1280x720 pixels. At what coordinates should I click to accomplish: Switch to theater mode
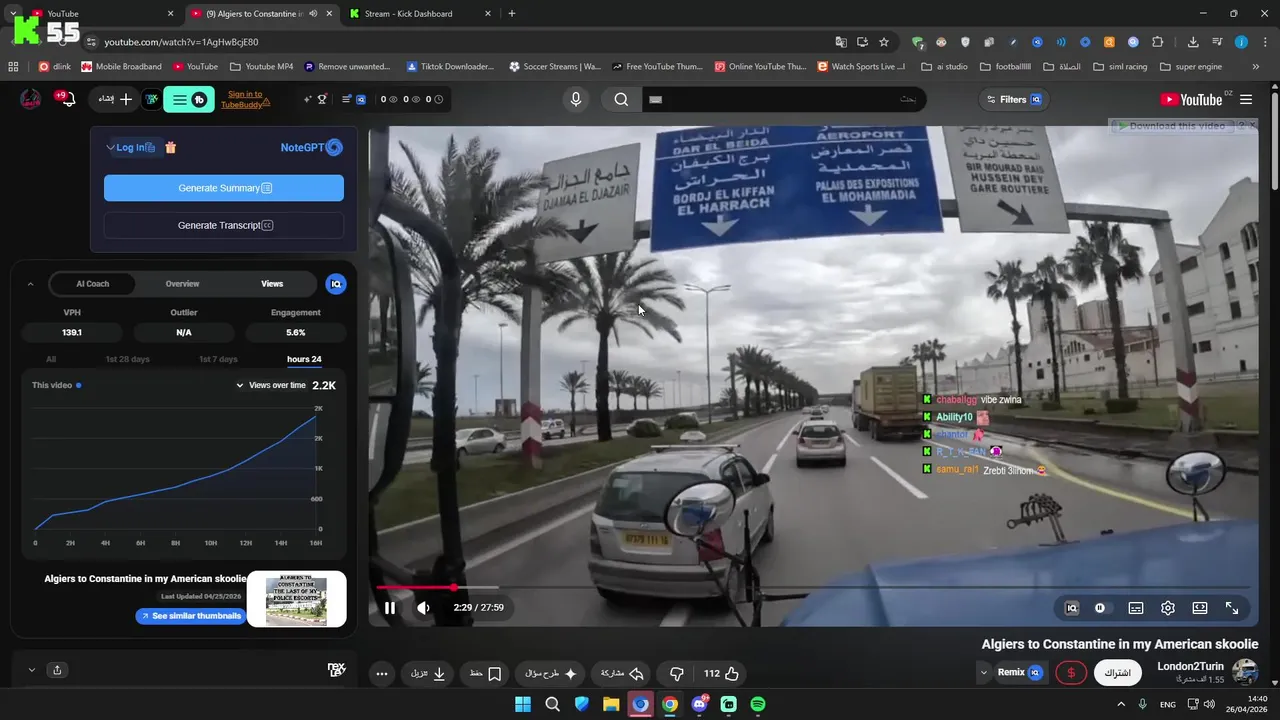pos(1200,608)
